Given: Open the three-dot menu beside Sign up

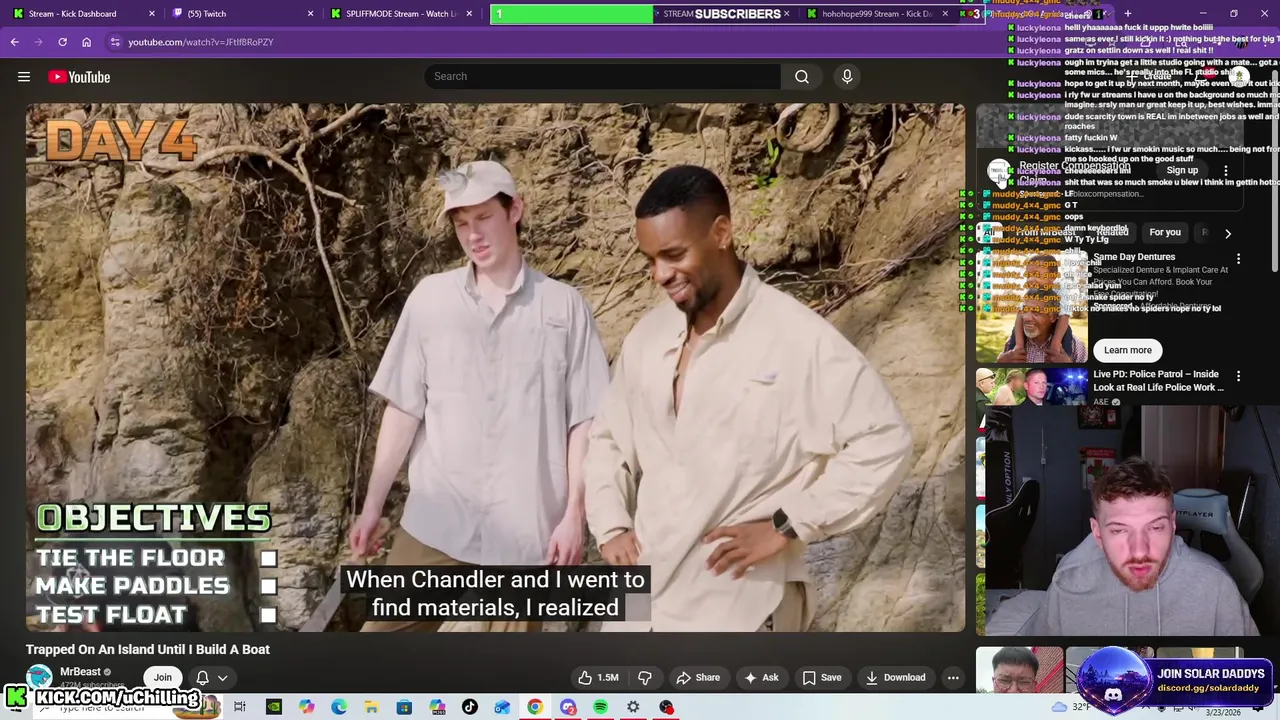Looking at the screenshot, I should tap(1226, 171).
